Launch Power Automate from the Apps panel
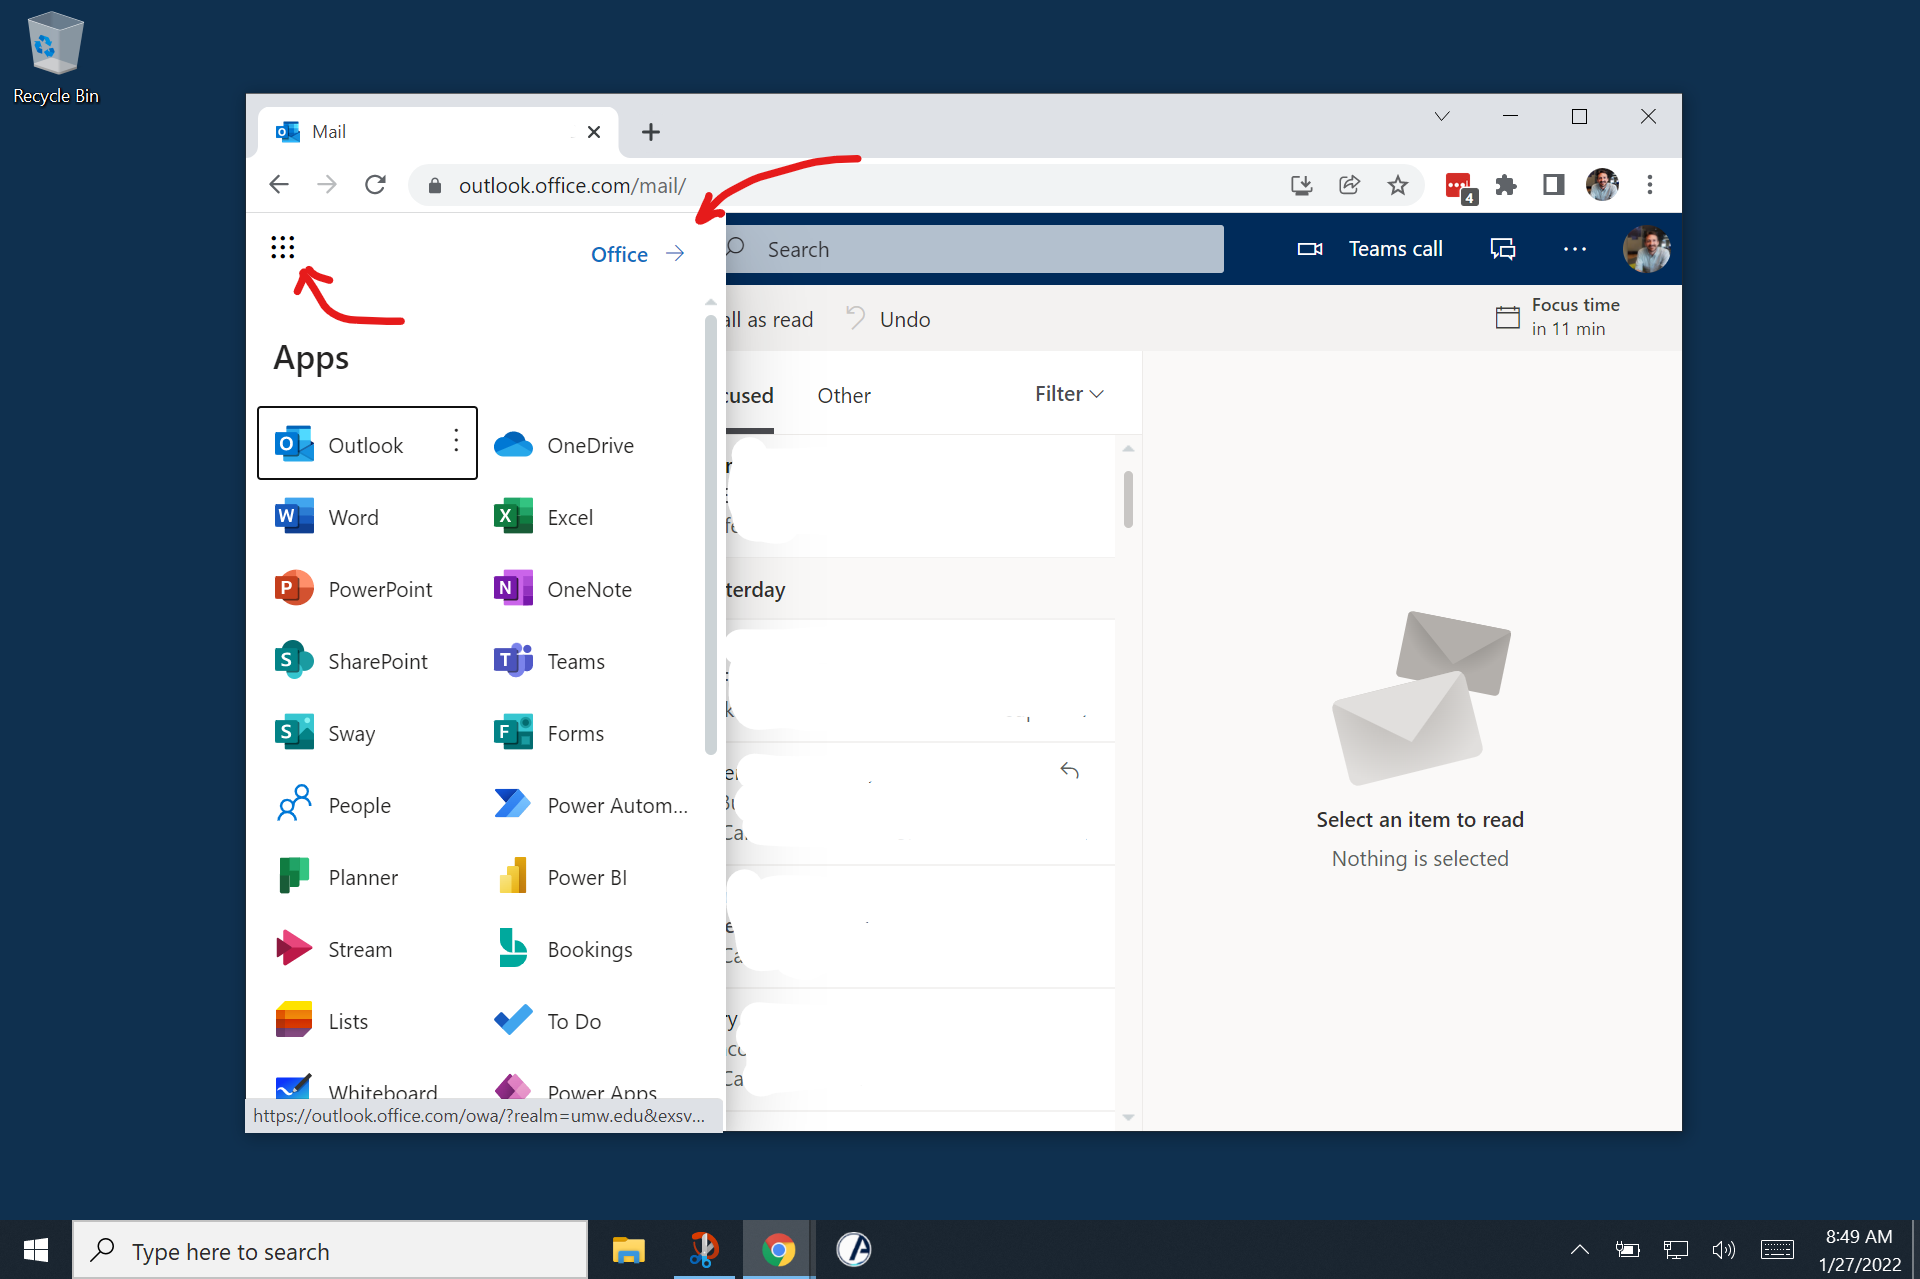 [x=590, y=805]
